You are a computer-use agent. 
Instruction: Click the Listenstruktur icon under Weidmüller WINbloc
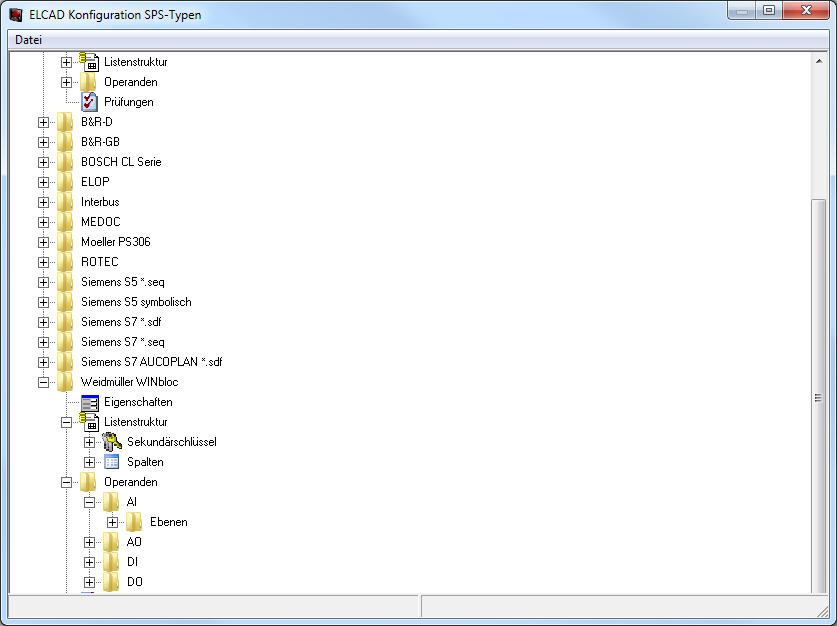[89, 422]
